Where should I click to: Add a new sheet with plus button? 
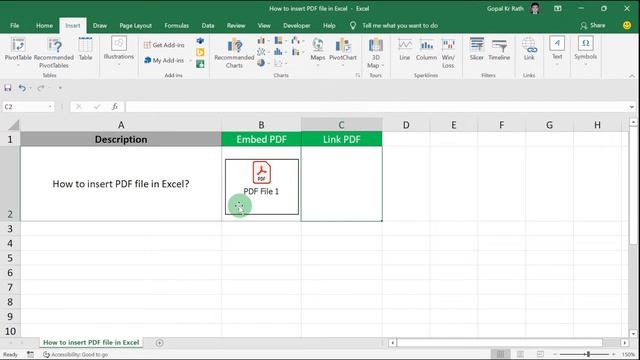point(160,343)
